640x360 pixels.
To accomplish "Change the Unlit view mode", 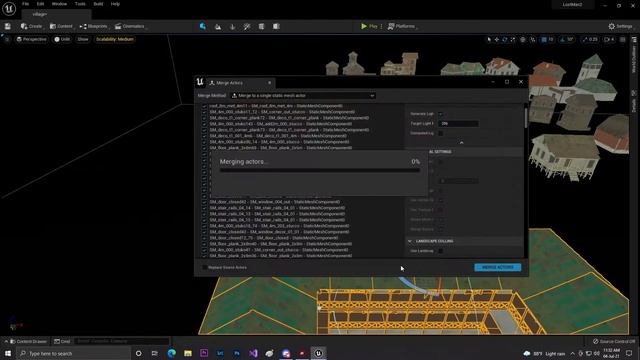I will coord(62,39).
